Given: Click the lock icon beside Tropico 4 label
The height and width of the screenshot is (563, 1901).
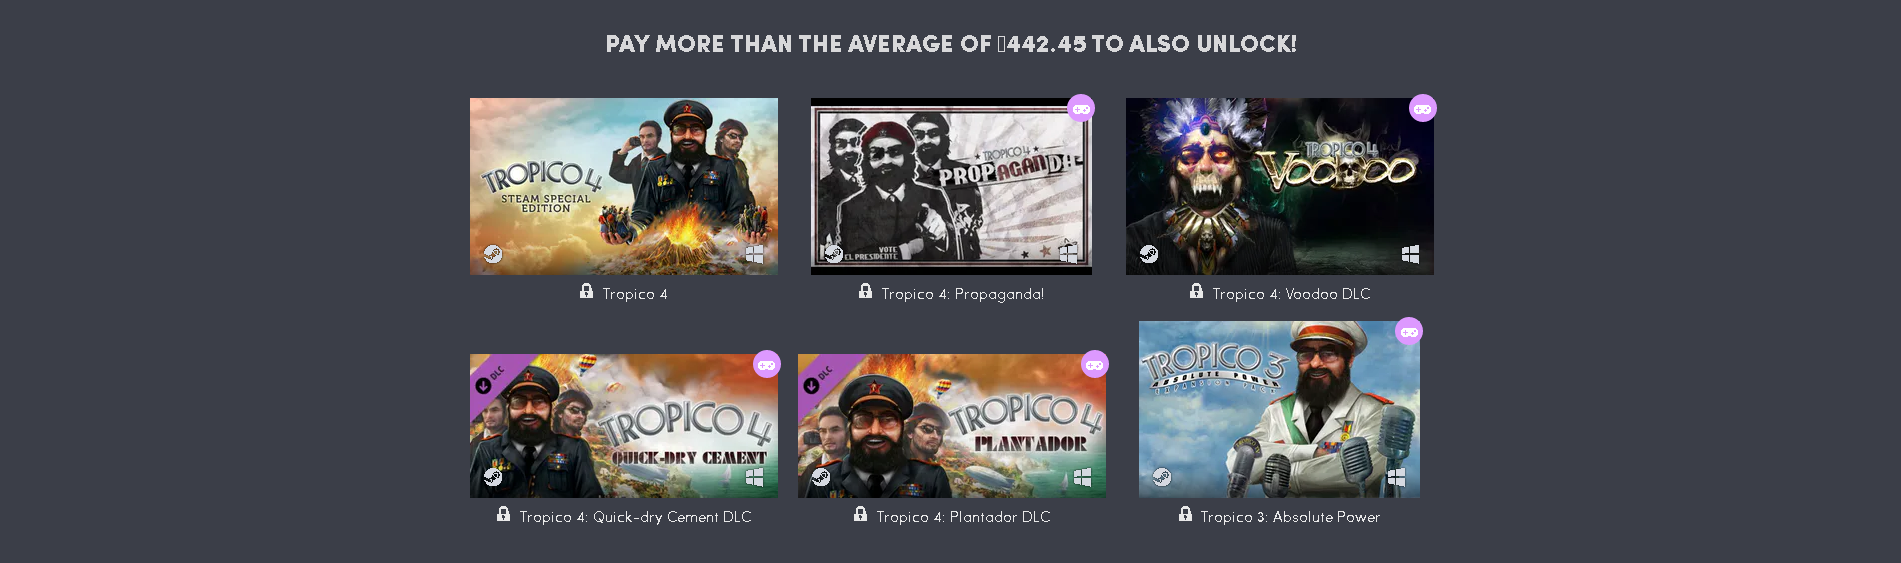Looking at the screenshot, I should tap(587, 291).
